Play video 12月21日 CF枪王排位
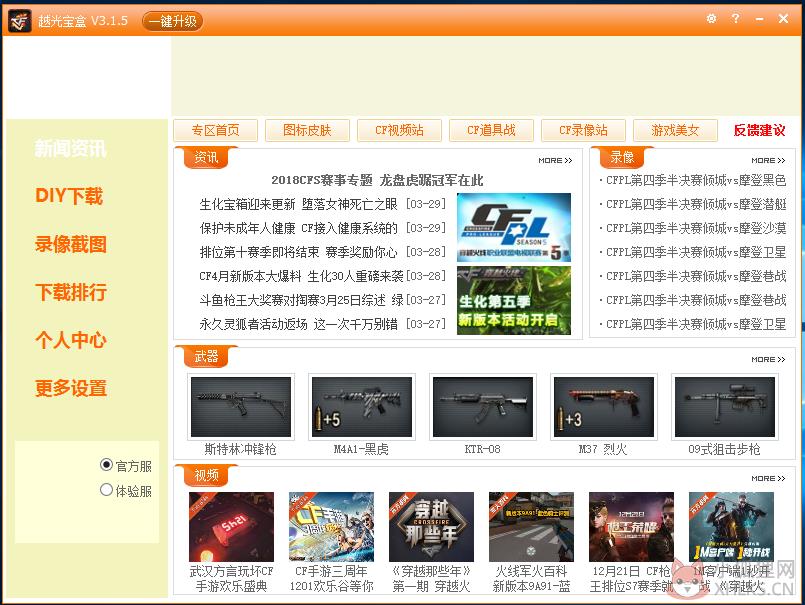The image size is (805, 605). coord(631,527)
